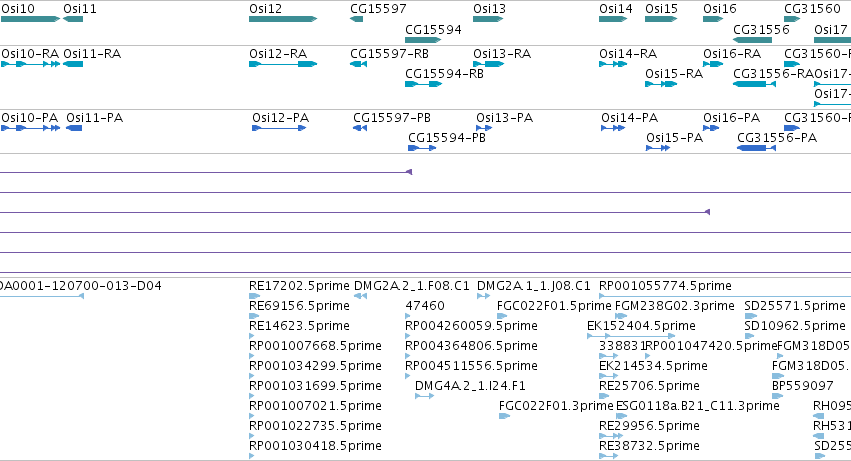Screen dimensions: 851x461
Task: Click protein Osi15-PA
Action: [x=675, y=138]
